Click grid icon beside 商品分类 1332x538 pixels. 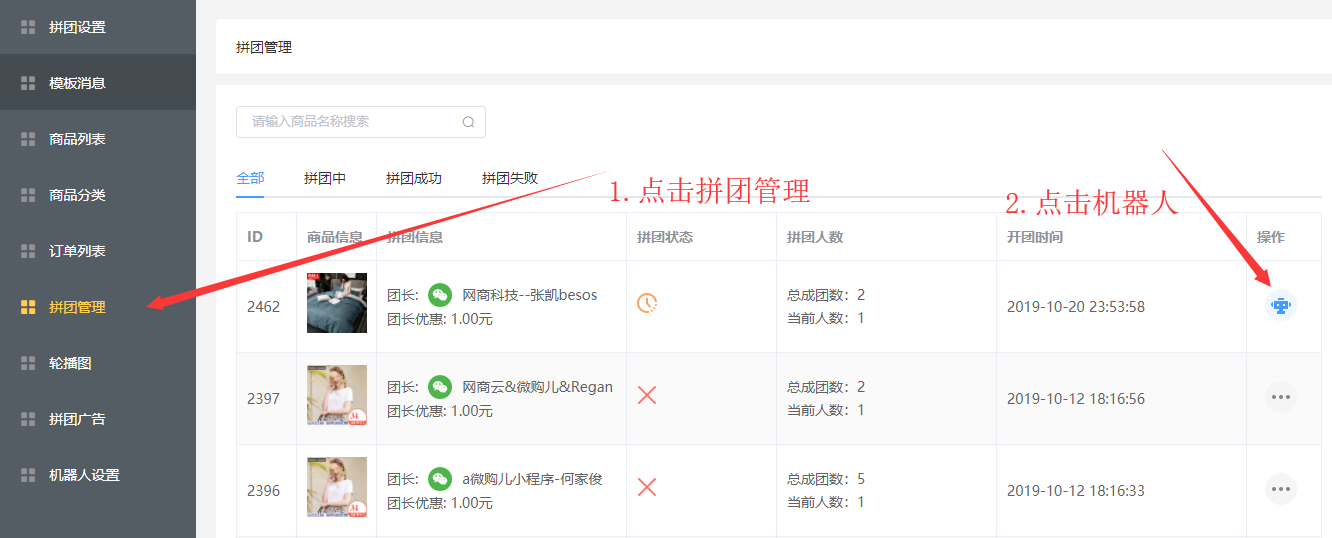pyautogui.click(x=28, y=195)
